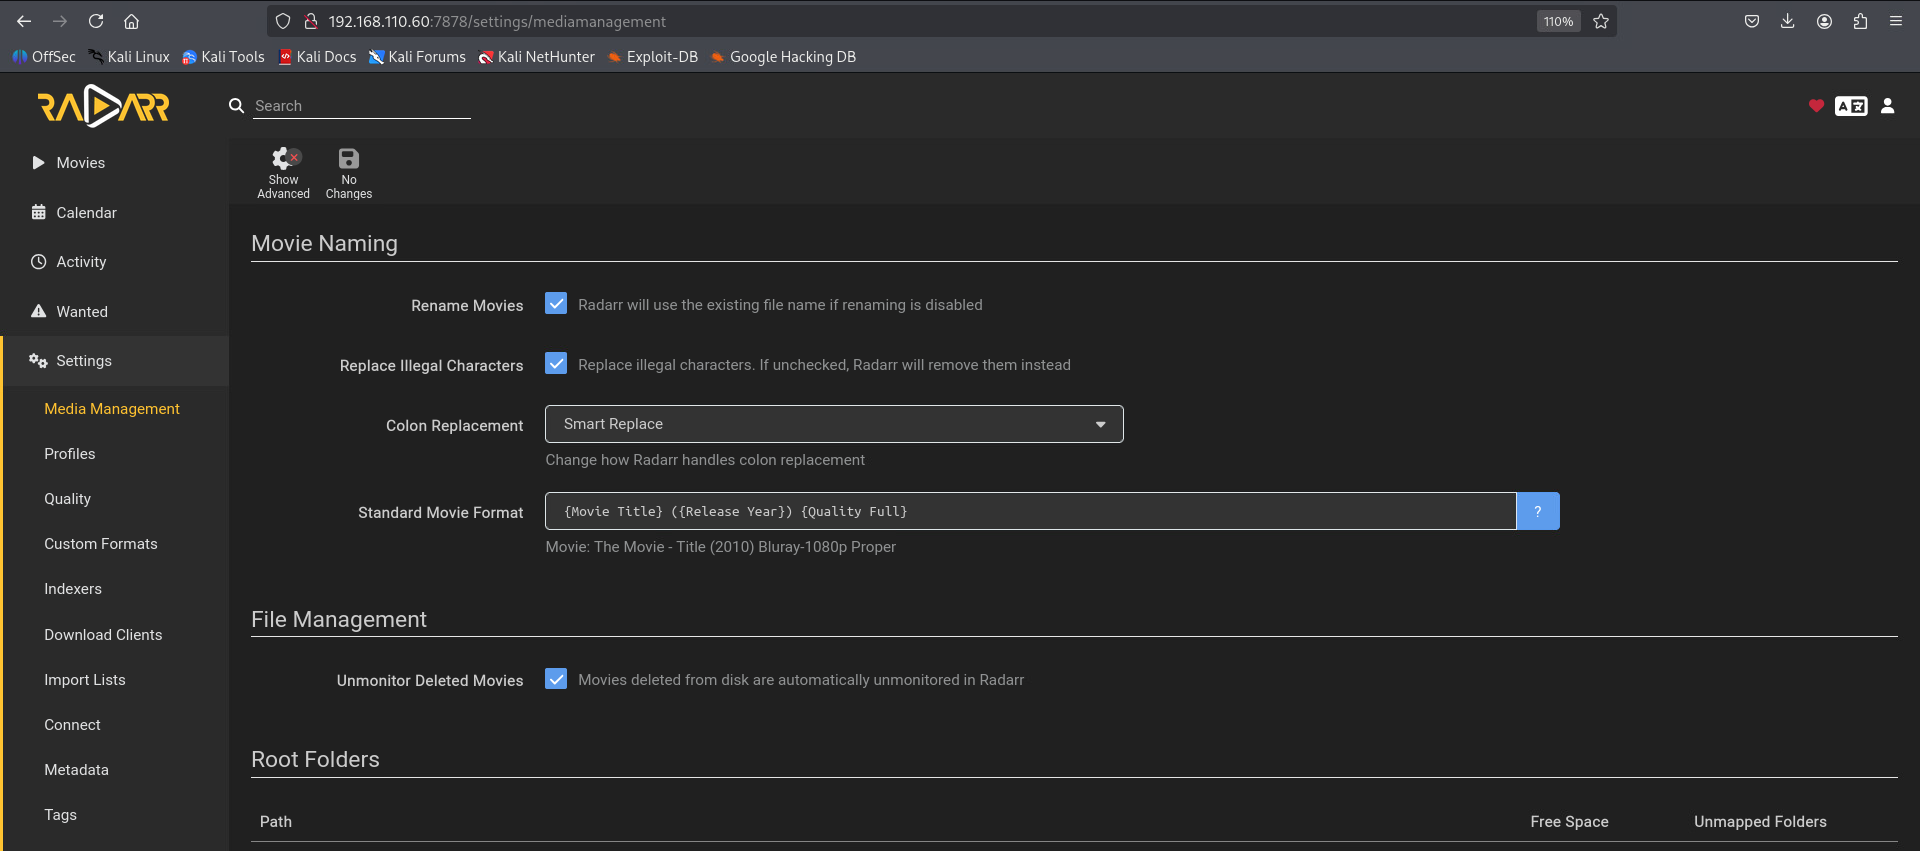This screenshot has width=1920, height=851.
Task: Open the Colon Replacement dropdown
Action: click(833, 424)
